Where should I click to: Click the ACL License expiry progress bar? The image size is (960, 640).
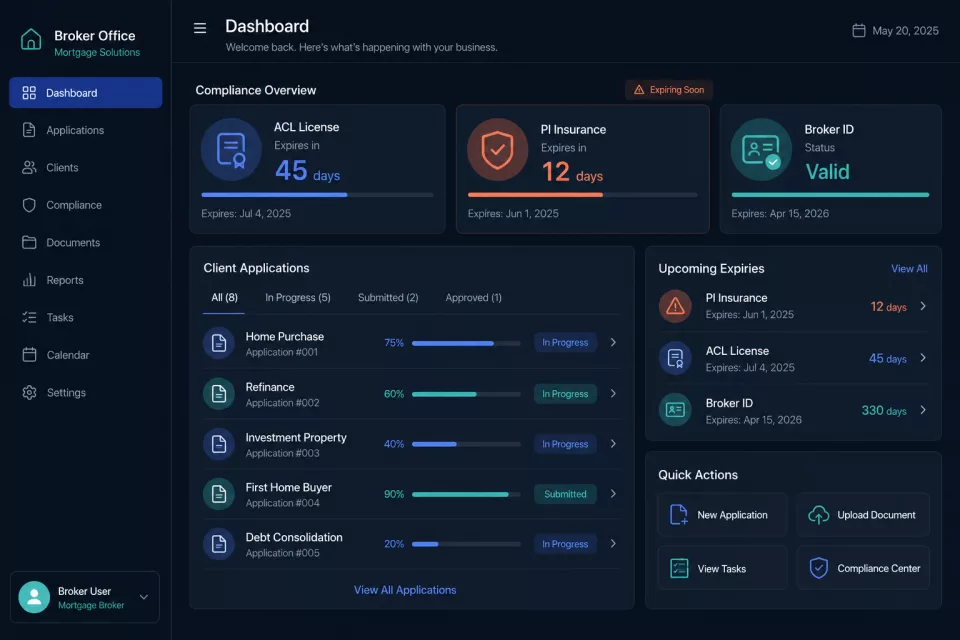click(x=317, y=195)
